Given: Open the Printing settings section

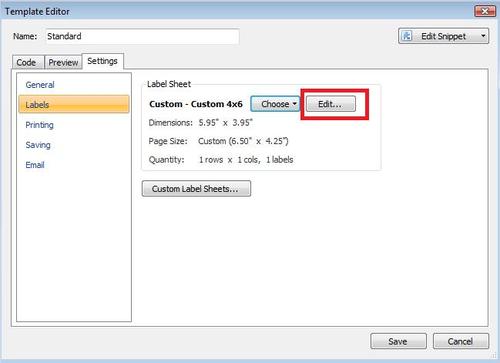Looking at the screenshot, I should click(x=40, y=125).
